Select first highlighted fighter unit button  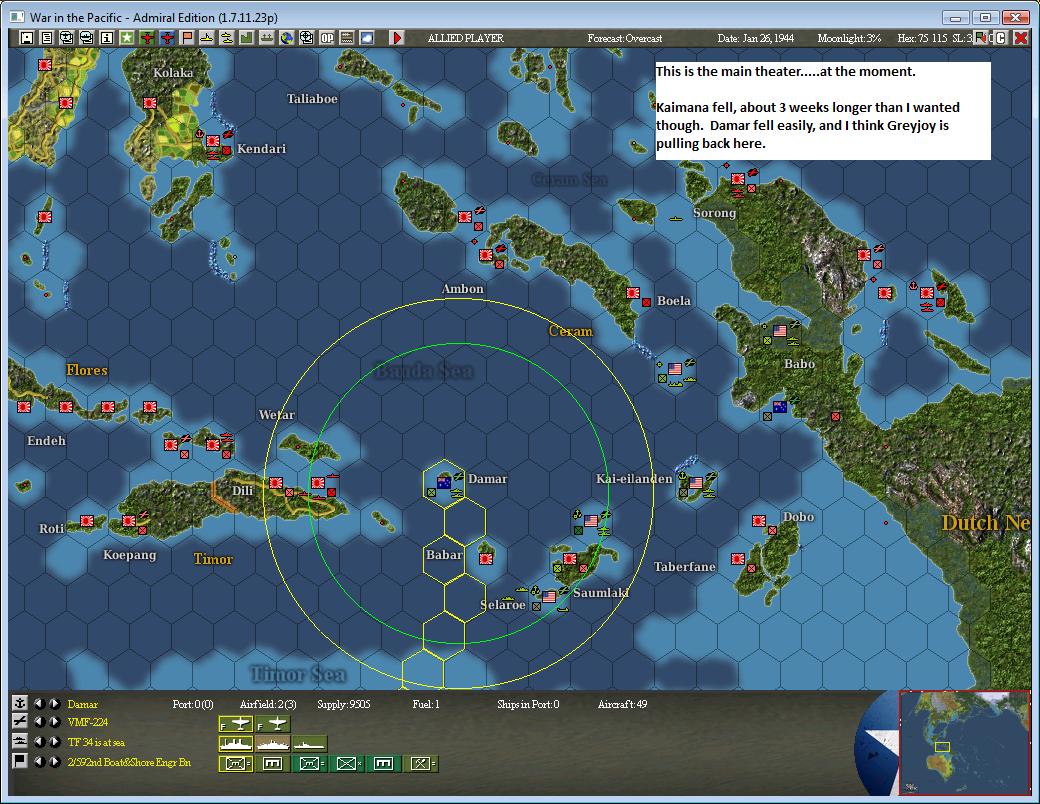coord(235,724)
